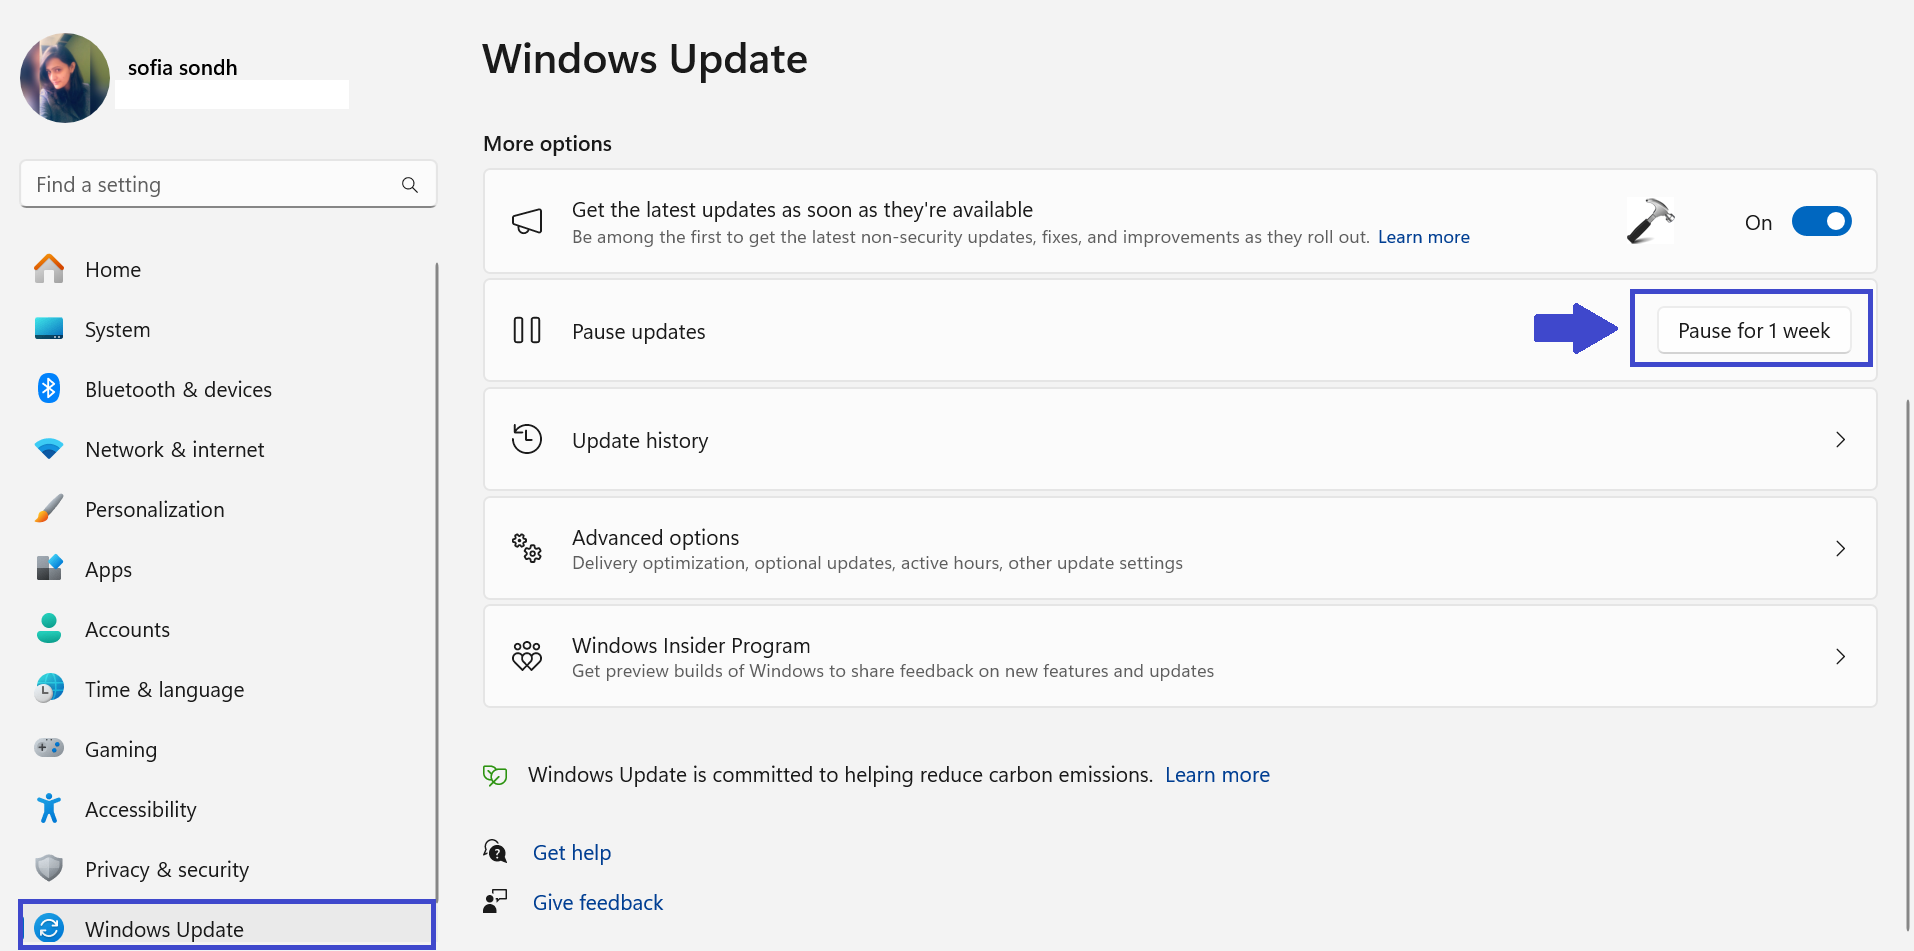1914x951 pixels.
Task: Click the Network wifi icon
Action: point(49,449)
